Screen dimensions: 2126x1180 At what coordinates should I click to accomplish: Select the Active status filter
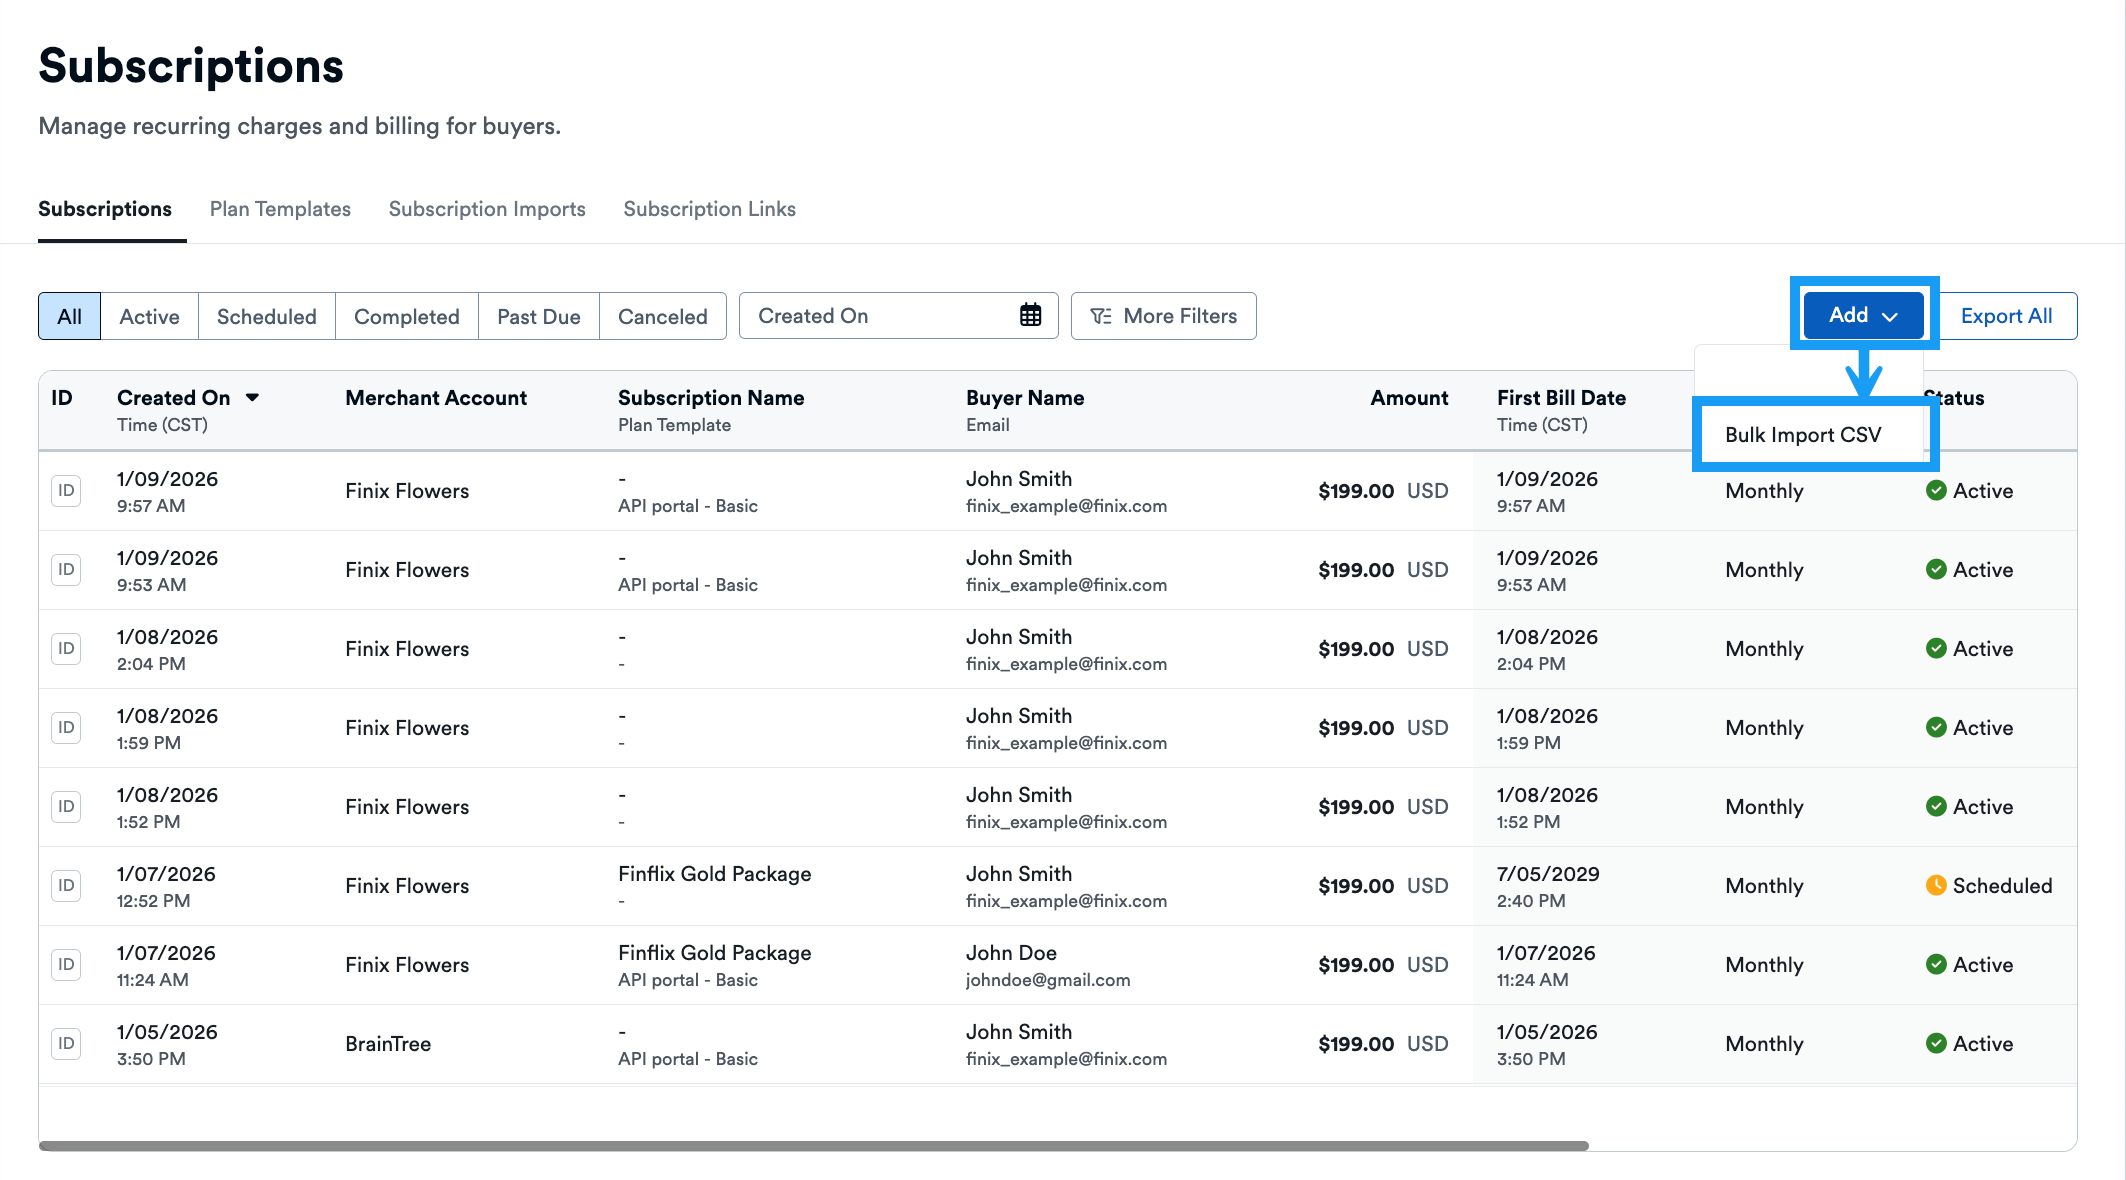coord(149,315)
